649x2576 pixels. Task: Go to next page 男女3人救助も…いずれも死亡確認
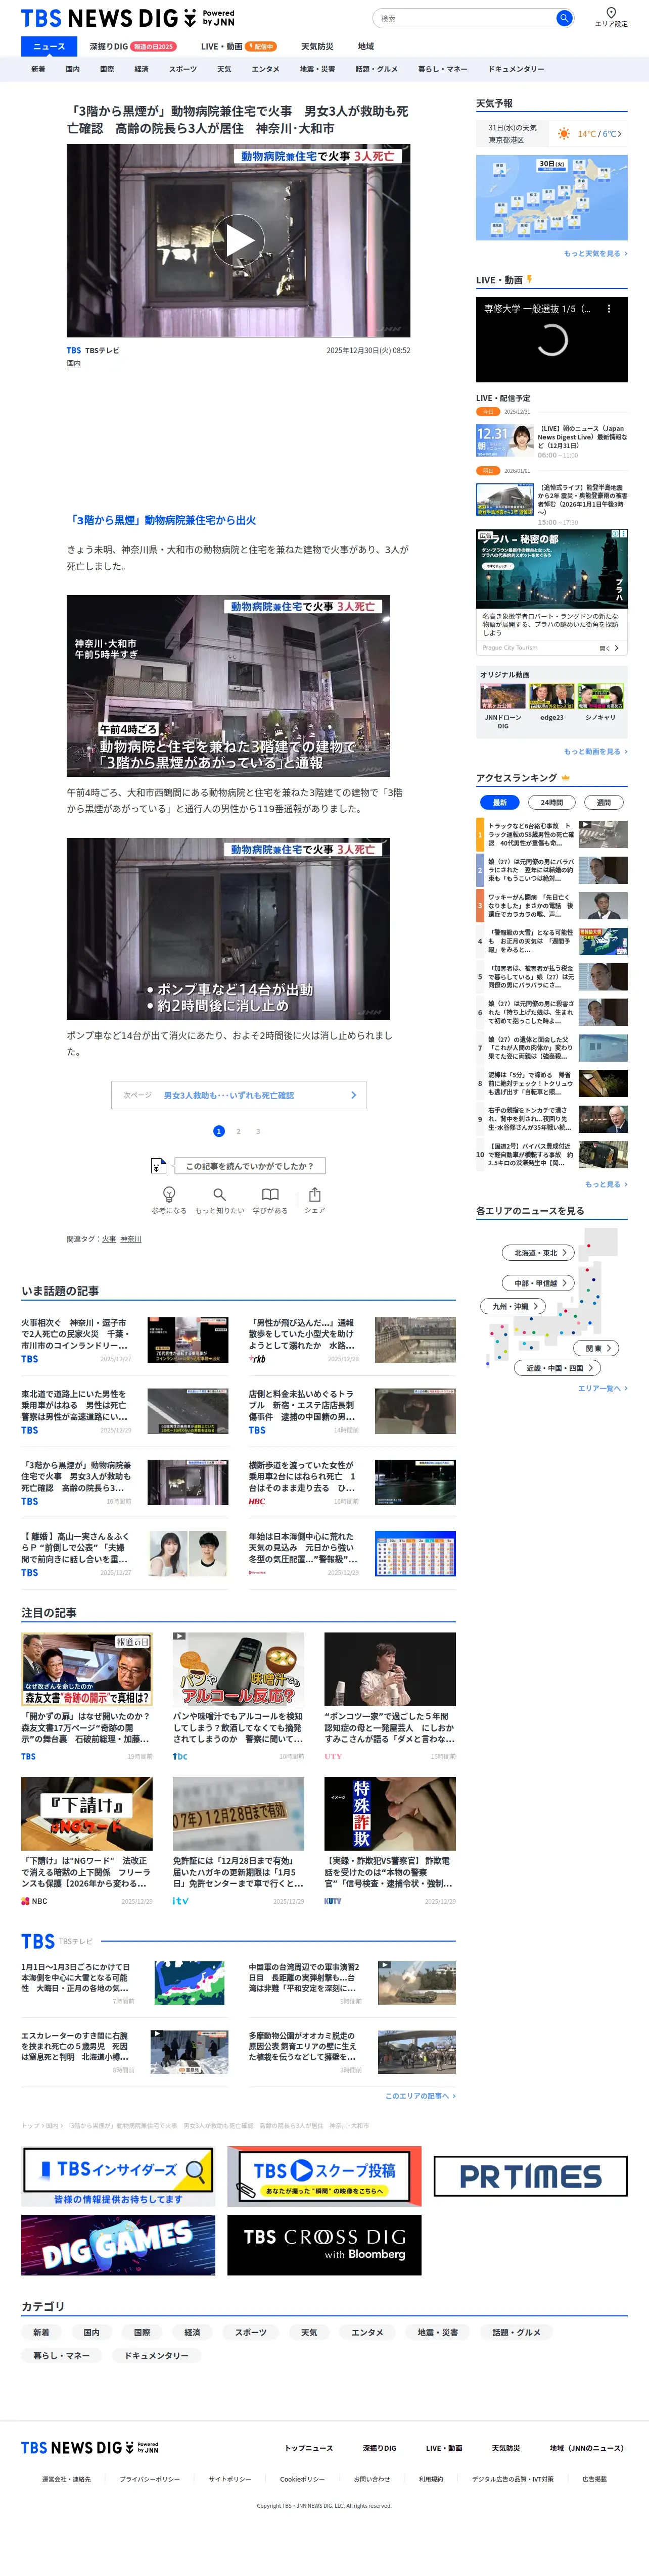point(238,1095)
